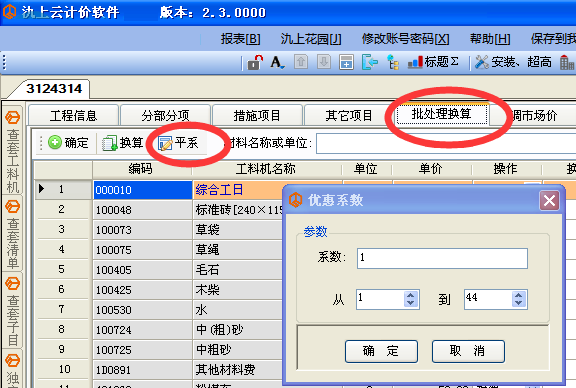Click the 换算 toolbar button

[x=123, y=143]
